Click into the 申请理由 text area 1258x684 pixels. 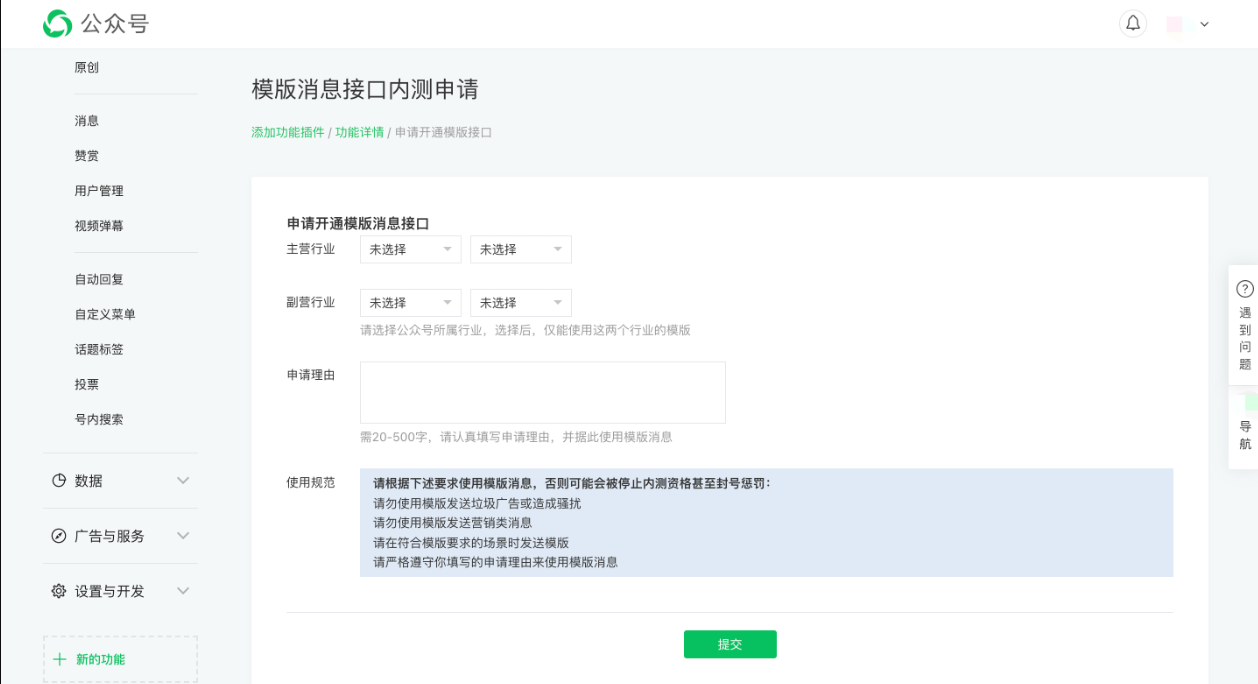pyautogui.click(x=543, y=393)
